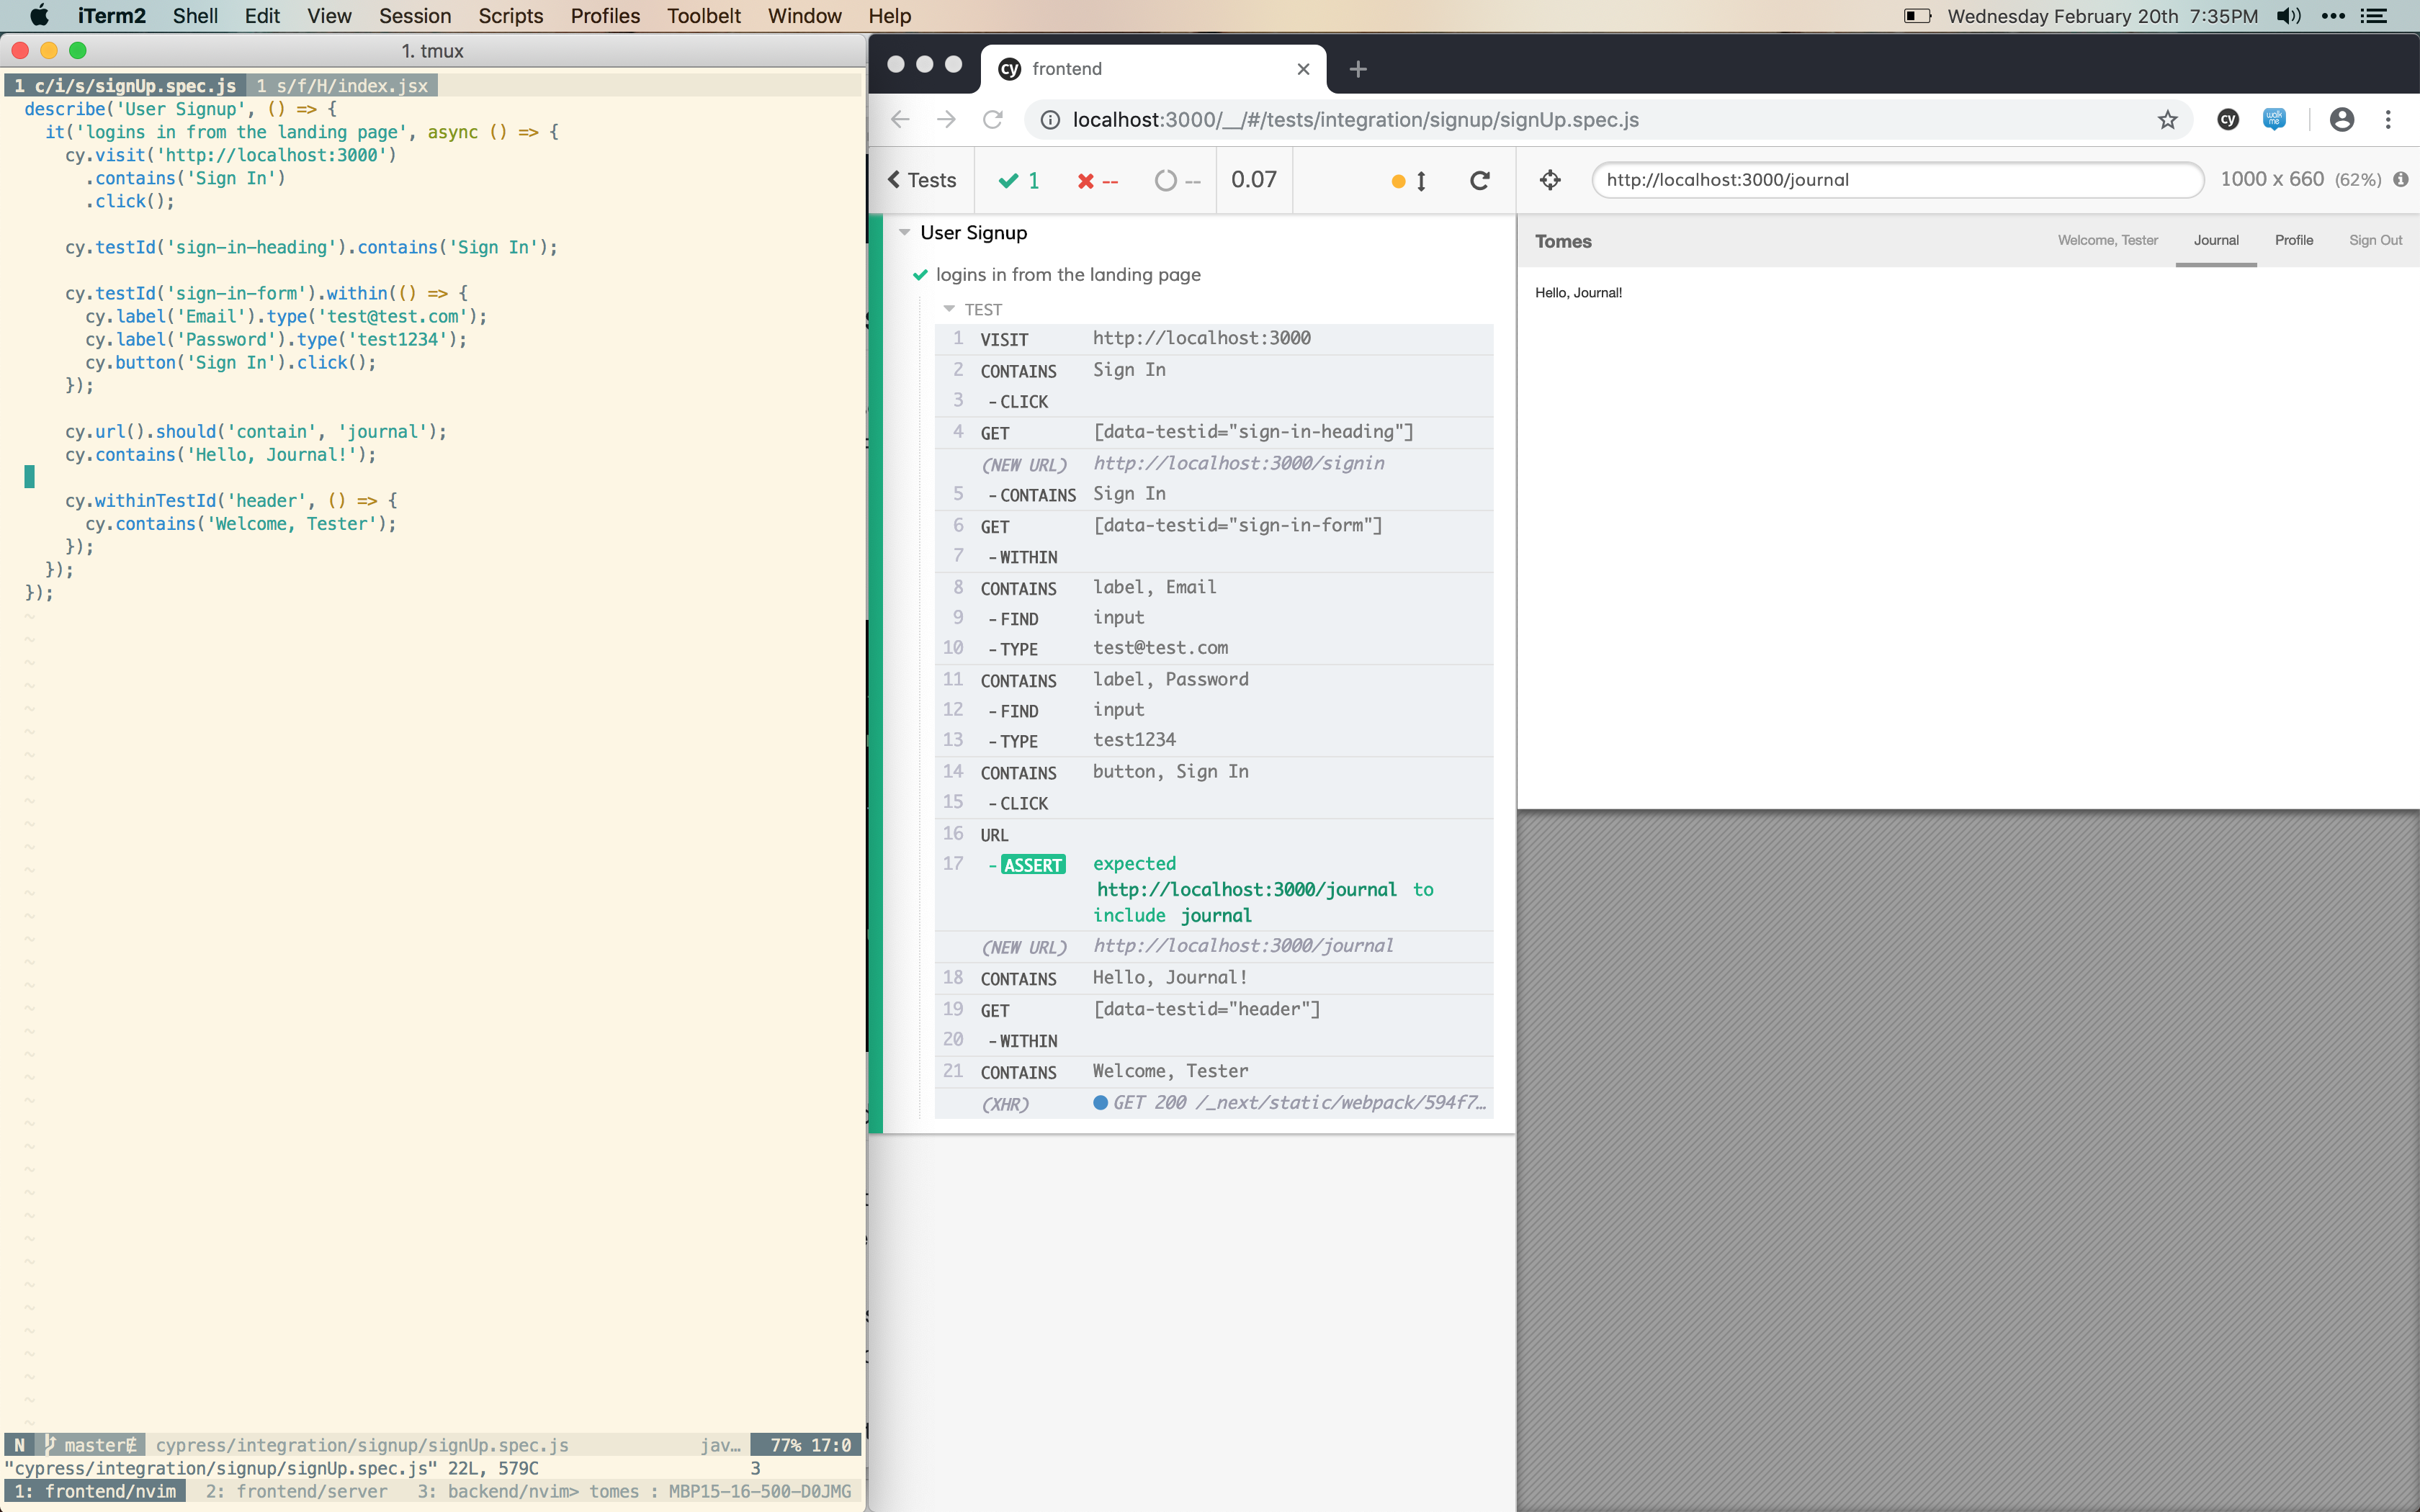Click the pending-tests spinner stat
Viewport: 2420px width, 1512px height.
click(1176, 181)
